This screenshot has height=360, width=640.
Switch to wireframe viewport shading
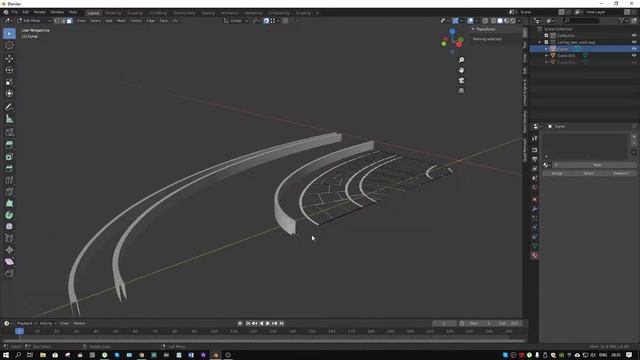pos(493,20)
